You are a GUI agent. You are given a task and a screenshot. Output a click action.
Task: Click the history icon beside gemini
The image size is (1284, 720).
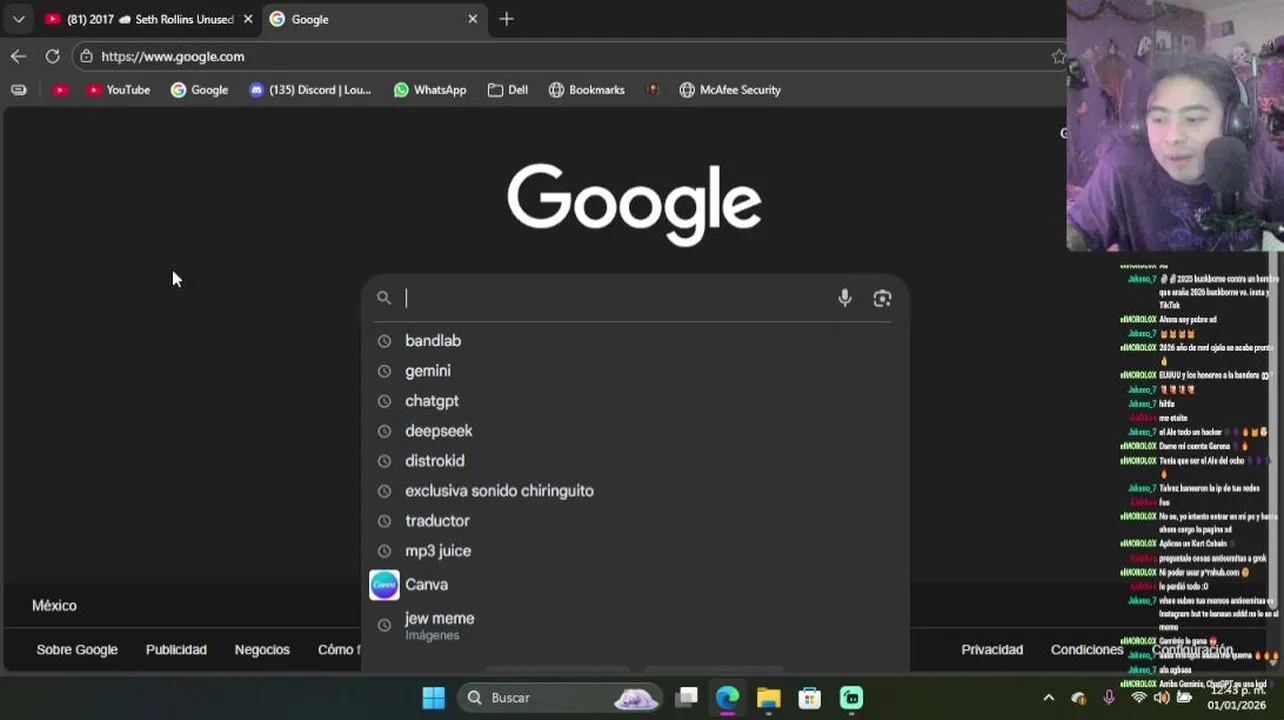384,371
